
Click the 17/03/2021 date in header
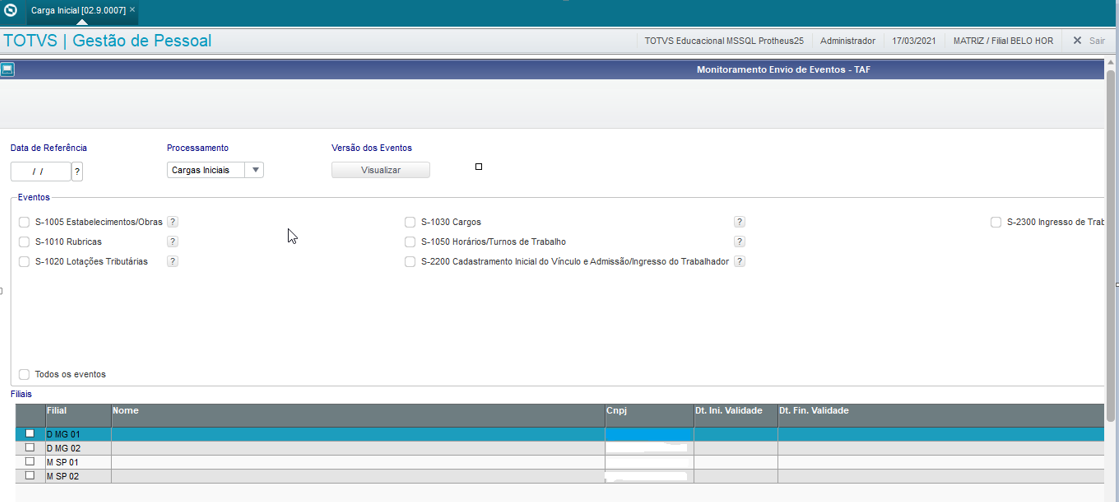(913, 41)
